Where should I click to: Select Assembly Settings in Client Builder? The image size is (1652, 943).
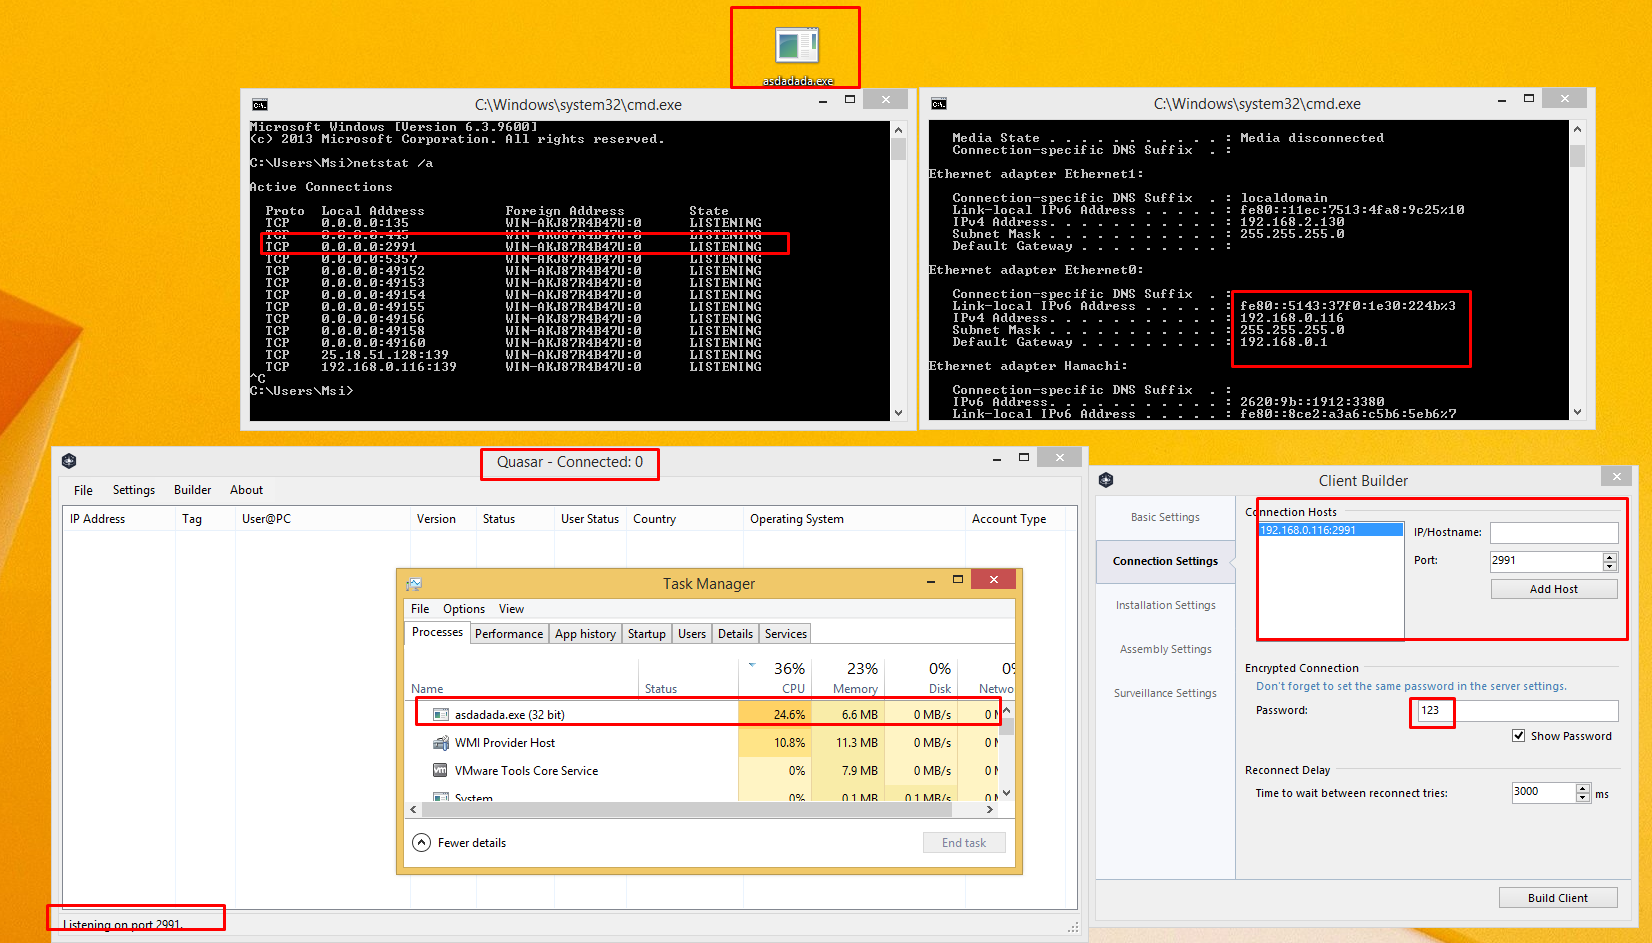[1165, 649]
